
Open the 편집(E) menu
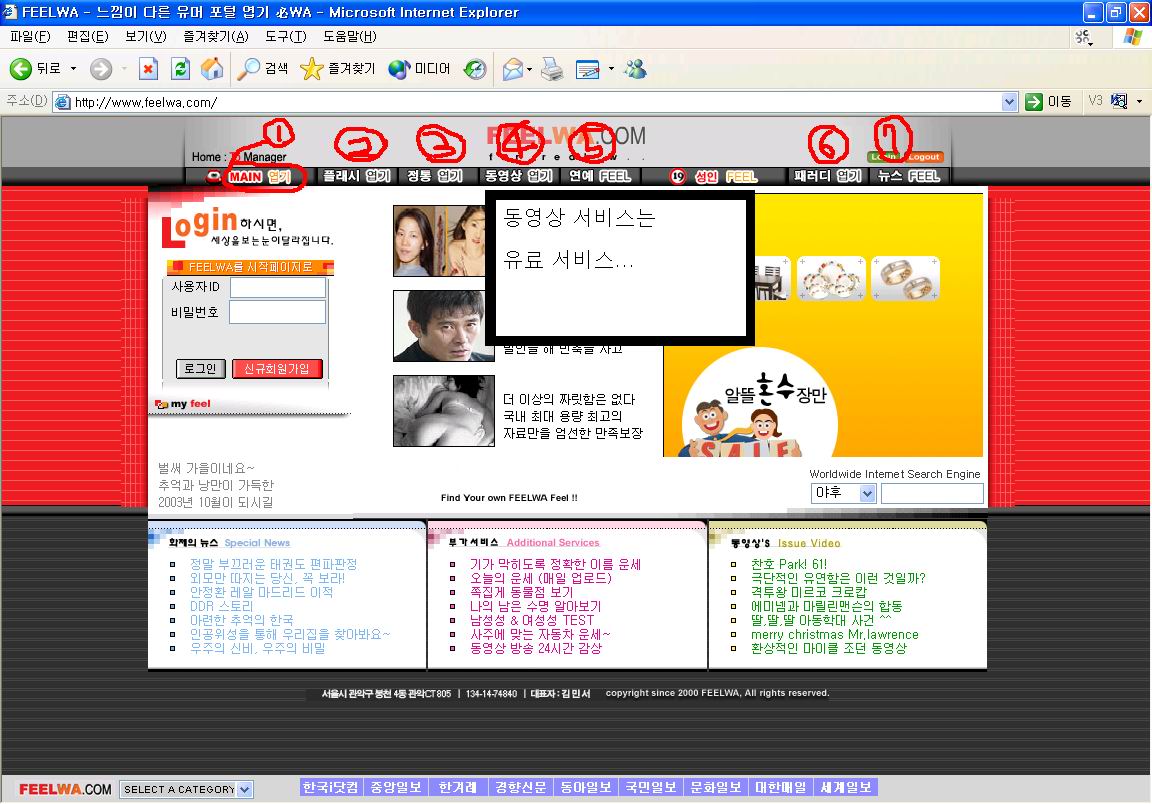(87, 36)
